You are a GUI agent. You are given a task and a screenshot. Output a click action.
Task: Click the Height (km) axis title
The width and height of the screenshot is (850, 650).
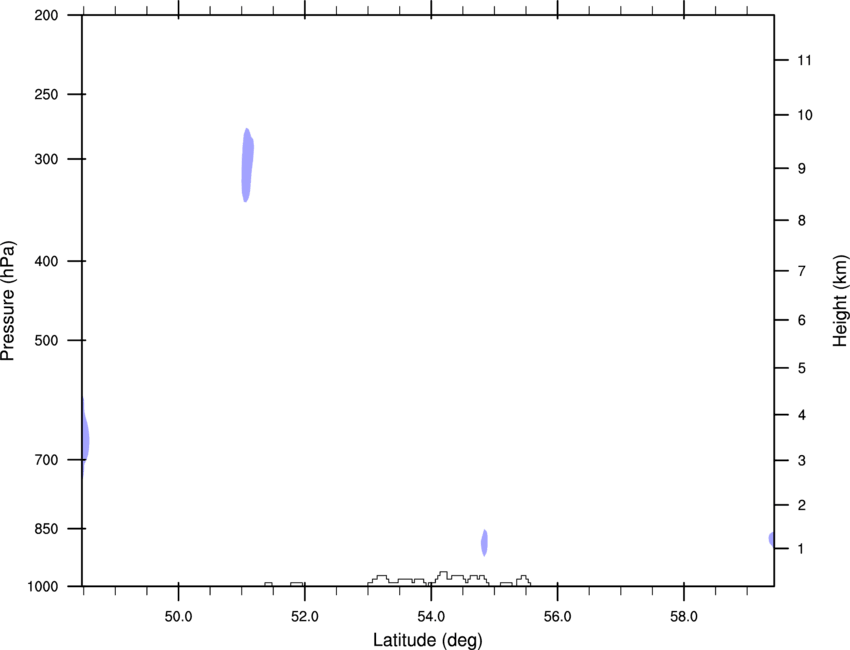point(840,301)
